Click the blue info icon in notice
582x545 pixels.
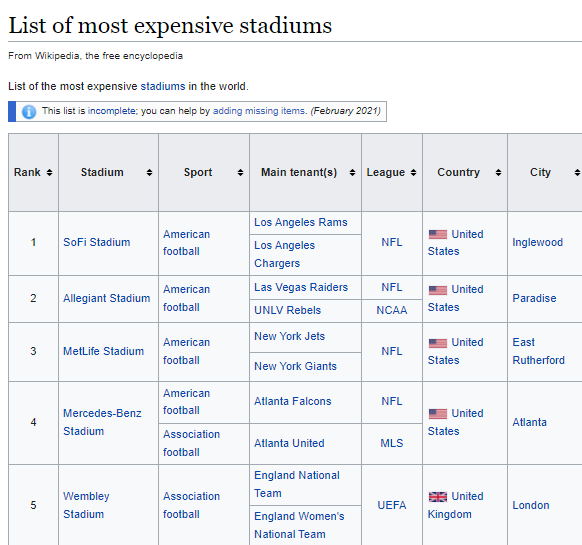pyautogui.click(x=29, y=111)
